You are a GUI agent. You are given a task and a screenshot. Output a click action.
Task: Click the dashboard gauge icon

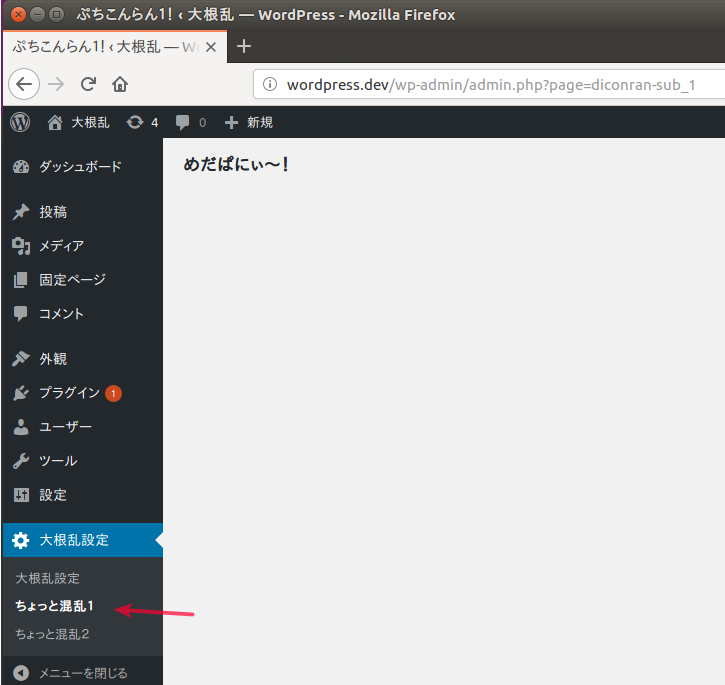tap(21, 167)
